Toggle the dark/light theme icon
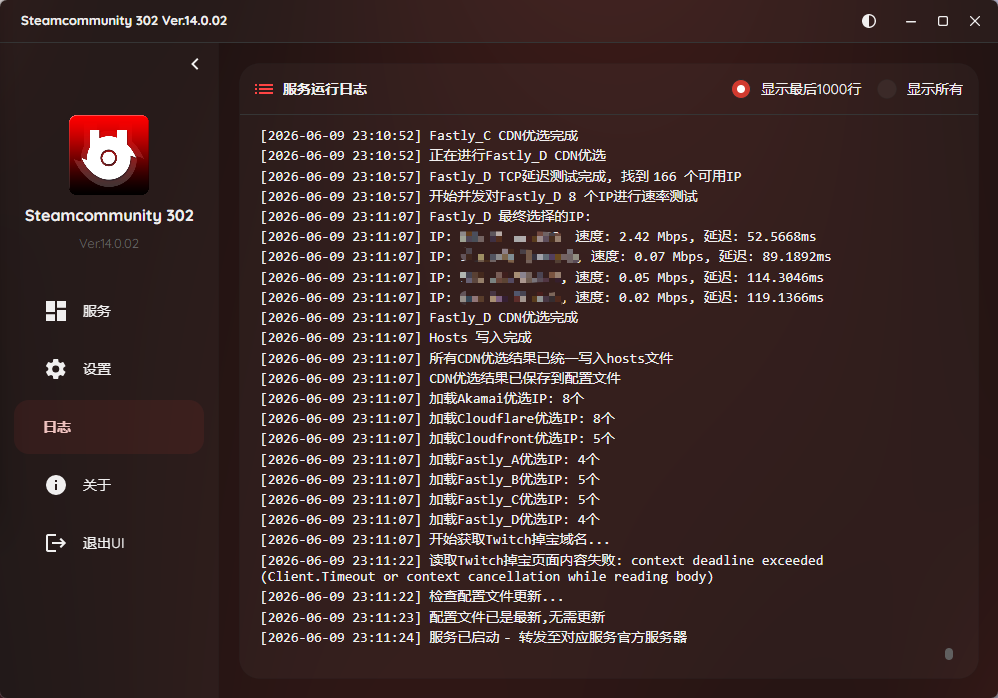998x698 pixels. 869,21
